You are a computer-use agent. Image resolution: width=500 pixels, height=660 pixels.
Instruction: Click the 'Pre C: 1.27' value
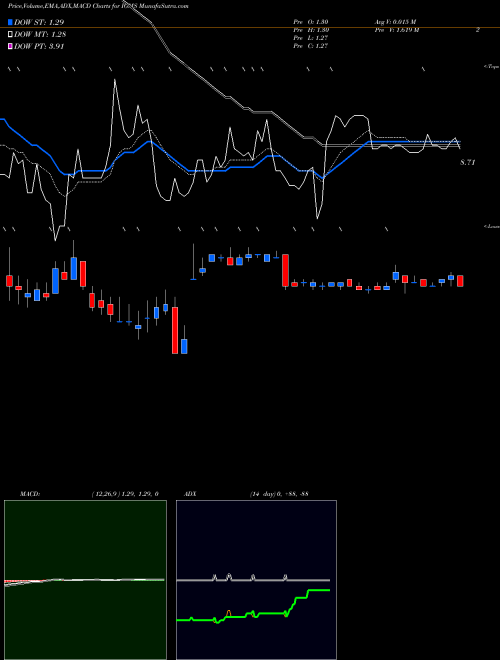(x=311, y=46)
